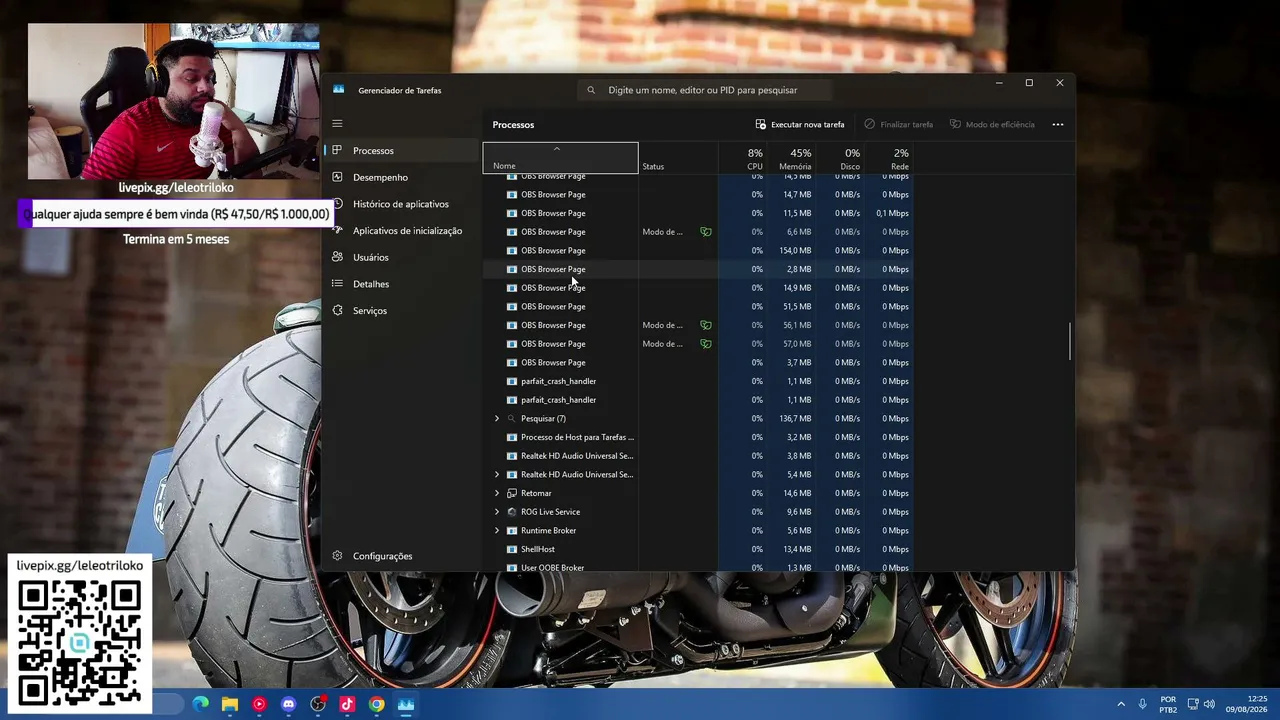Click Executar nova tarefa button

tap(800, 125)
